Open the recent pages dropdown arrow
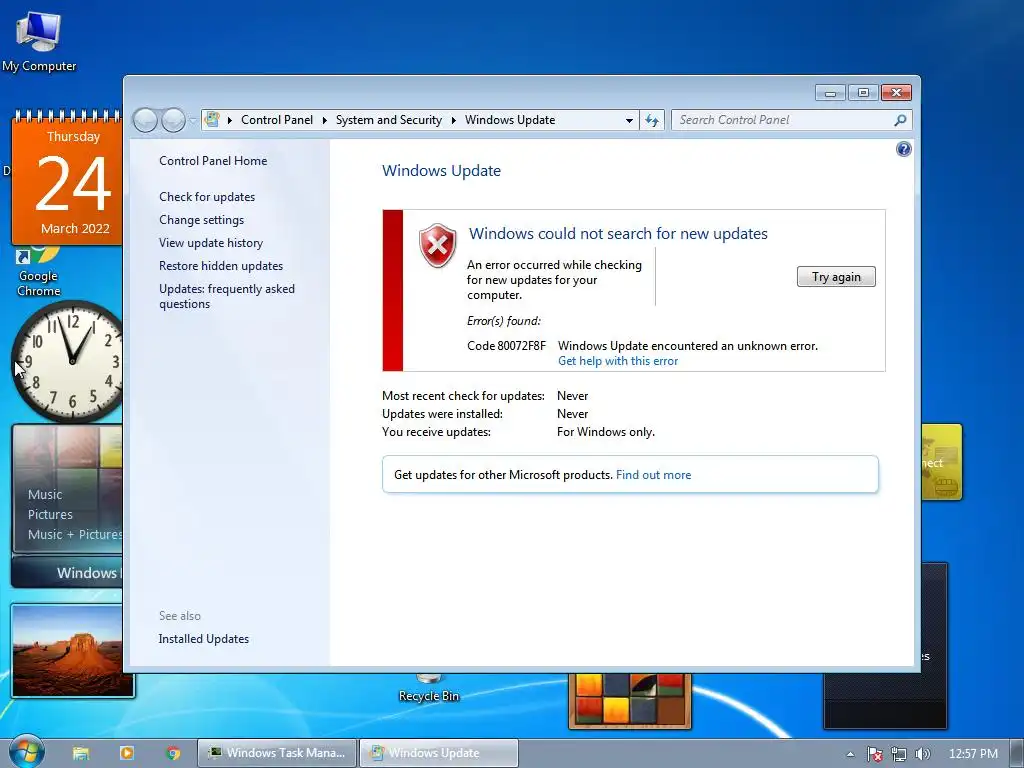Viewport: 1024px width, 768px height. pos(193,121)
